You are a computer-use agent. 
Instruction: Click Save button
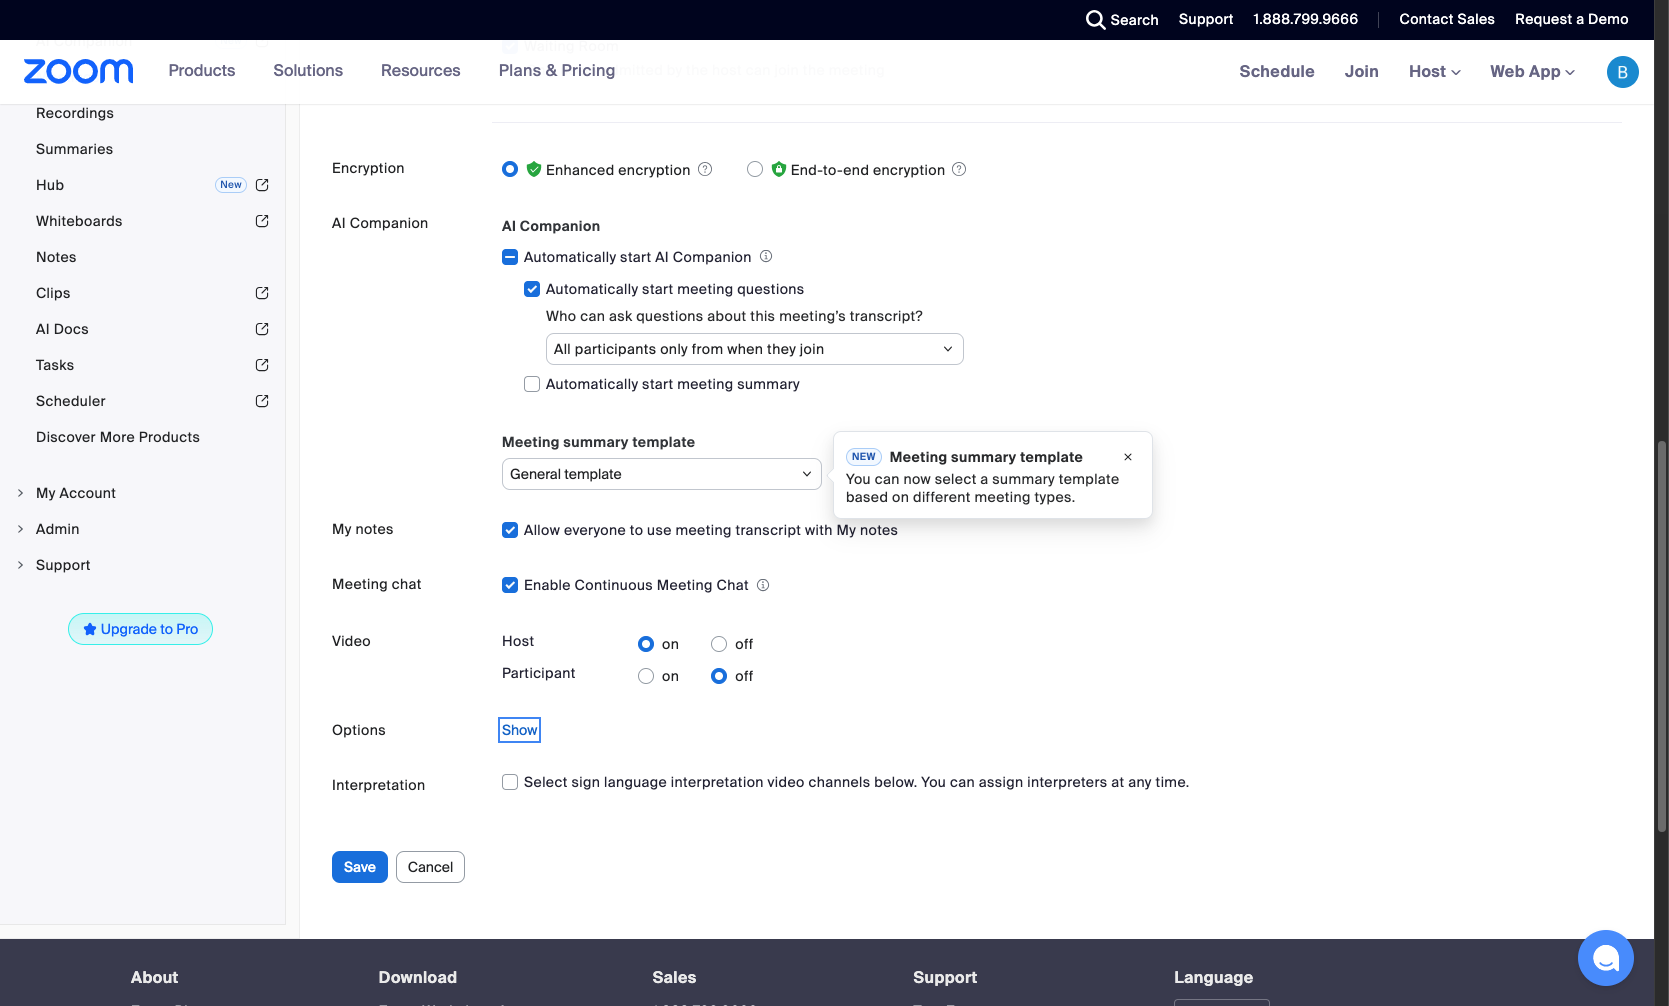coord(360,867)
